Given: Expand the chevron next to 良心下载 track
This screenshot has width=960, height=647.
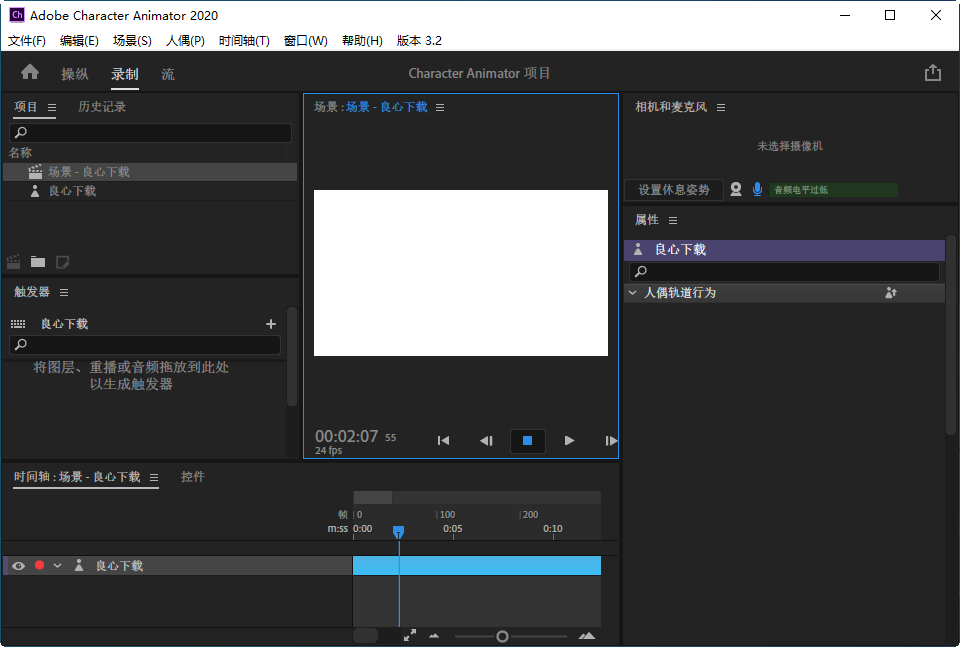Looking at the screenshot, I should (58, 565).
